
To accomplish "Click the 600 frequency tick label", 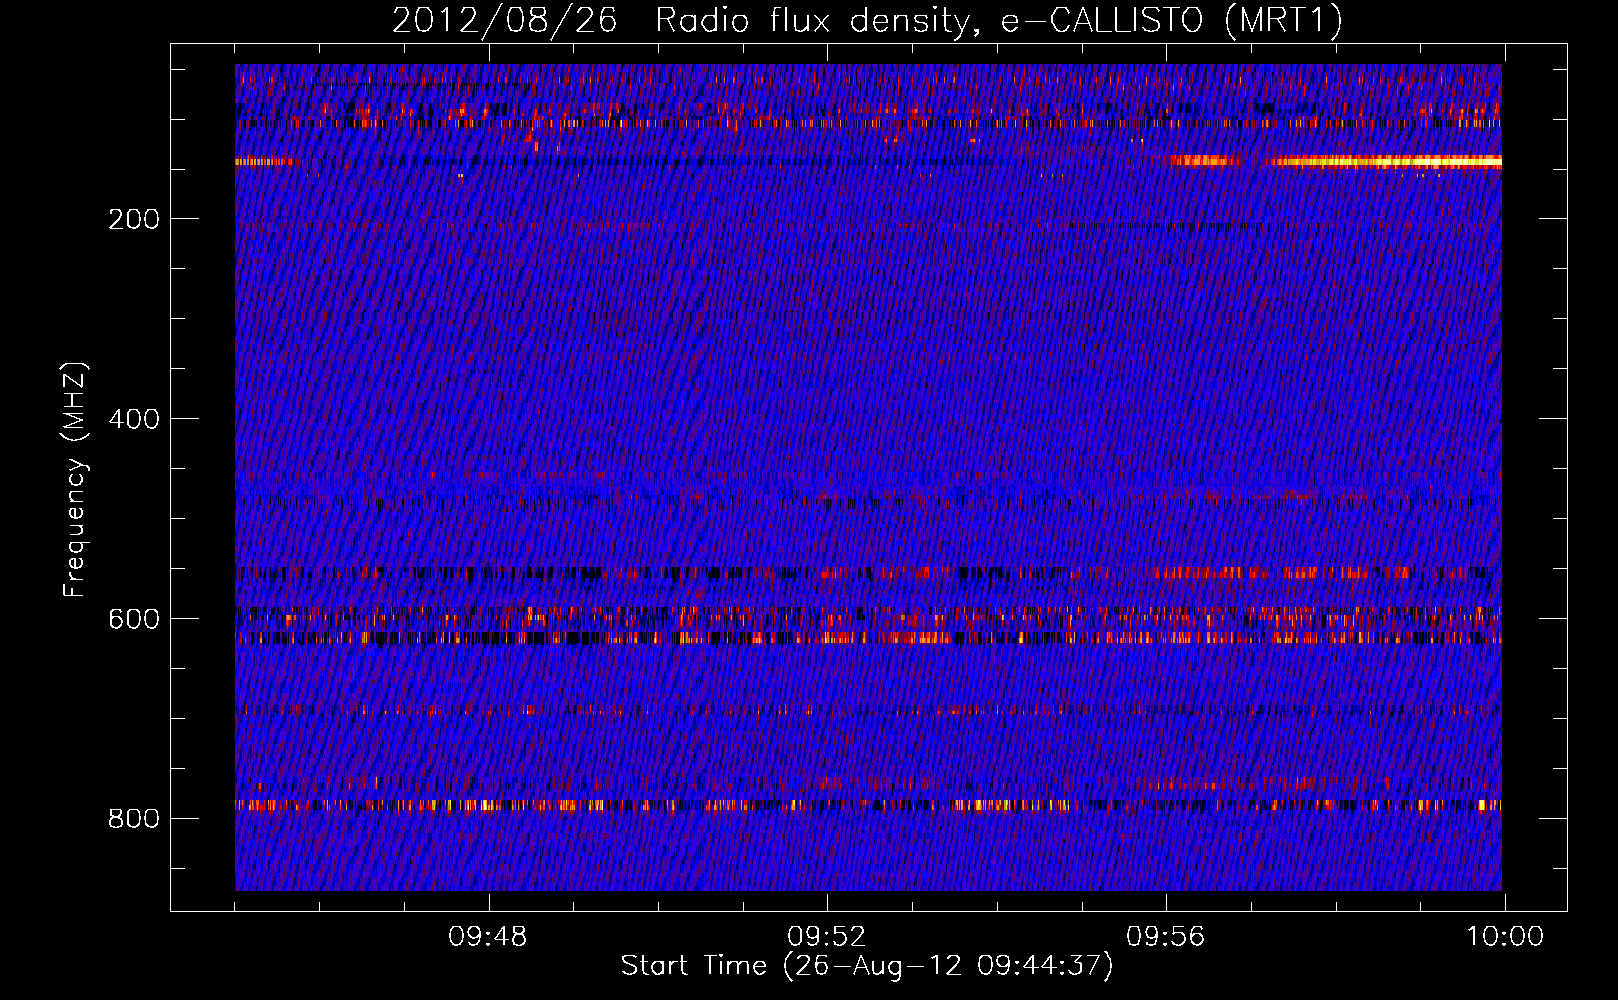I will [134, 619].
